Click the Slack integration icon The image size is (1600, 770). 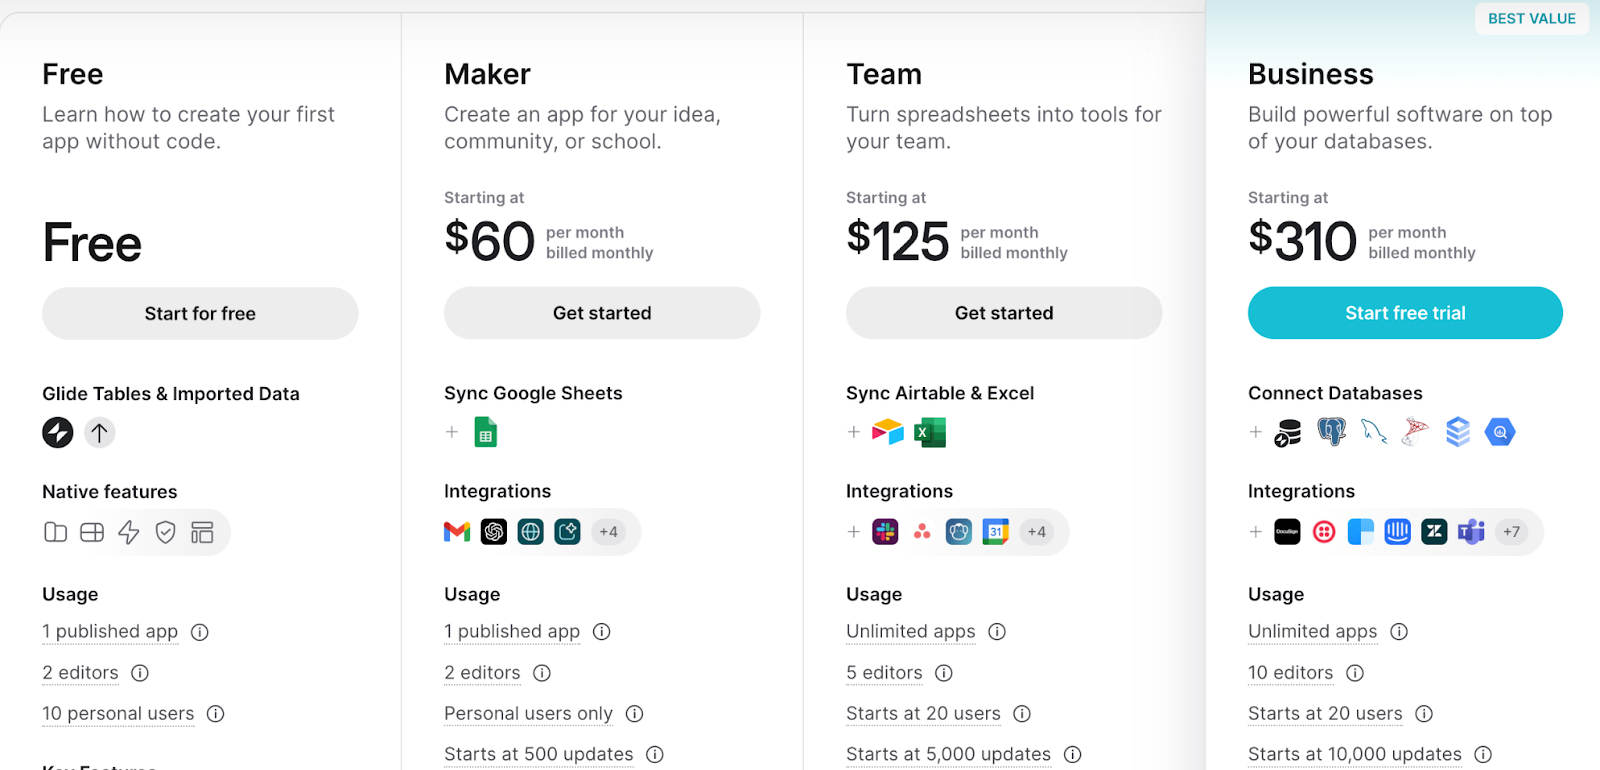884,531
